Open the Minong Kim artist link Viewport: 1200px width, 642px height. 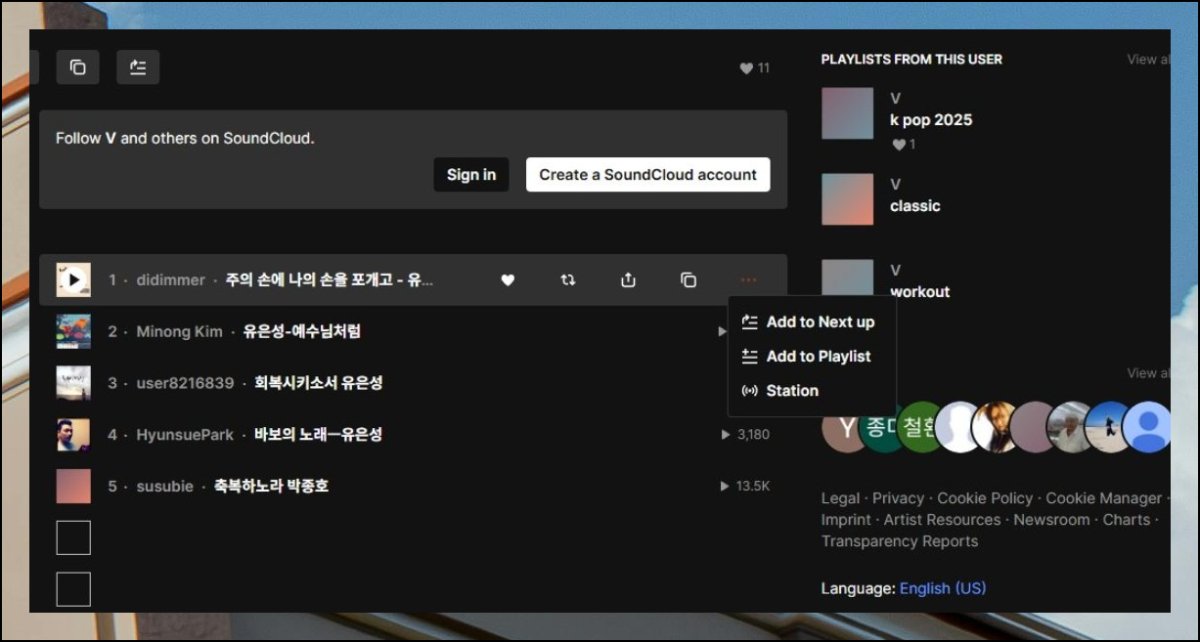pyautogui.click(x=179, y=331)
